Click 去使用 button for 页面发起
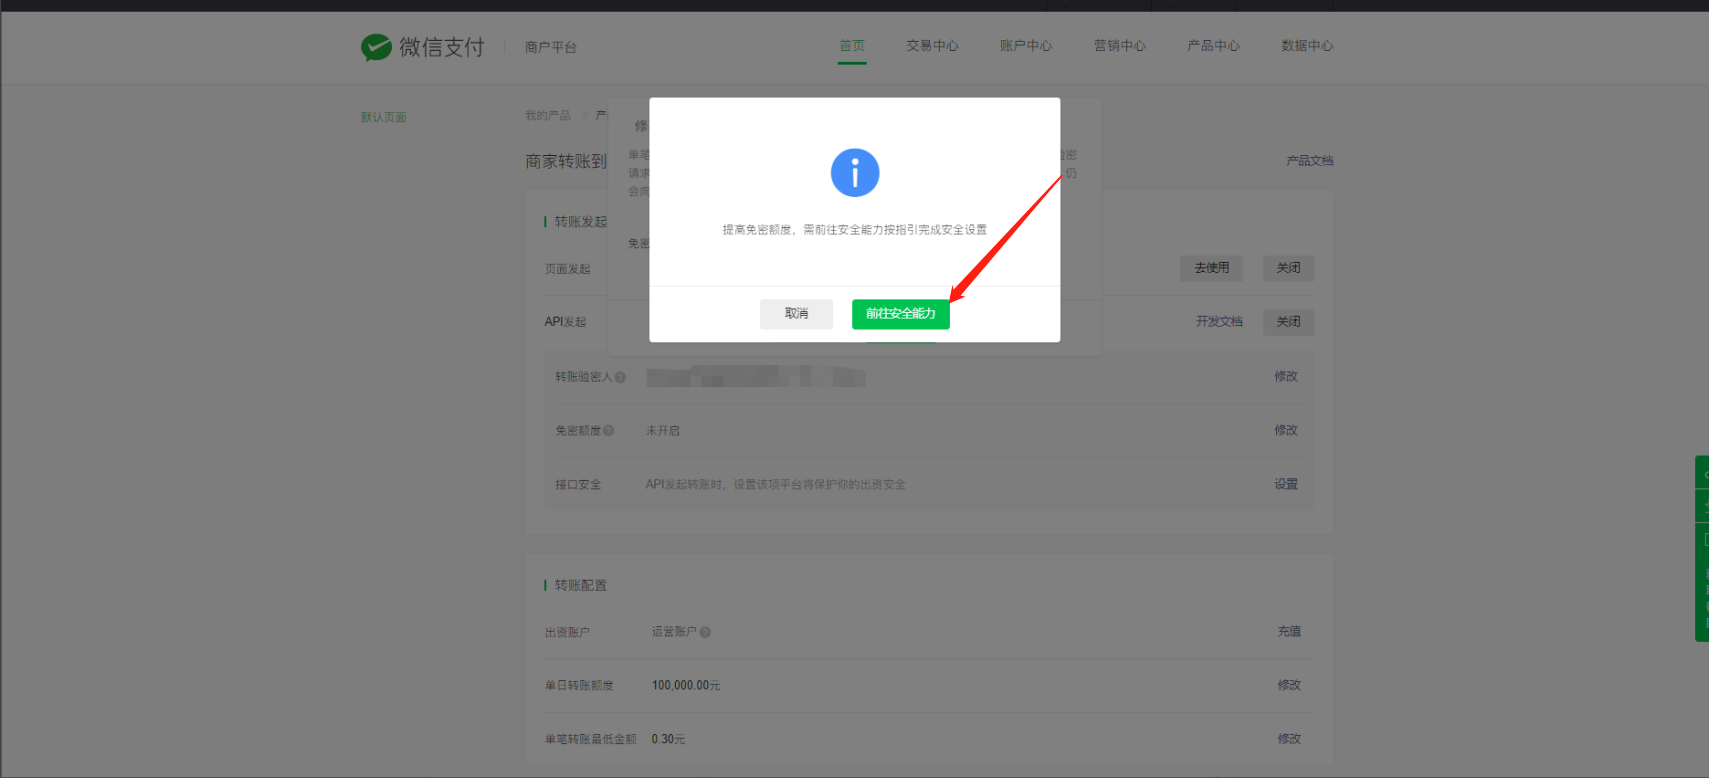Viewport: 1709px width, 778px height. coord(1211,268)
